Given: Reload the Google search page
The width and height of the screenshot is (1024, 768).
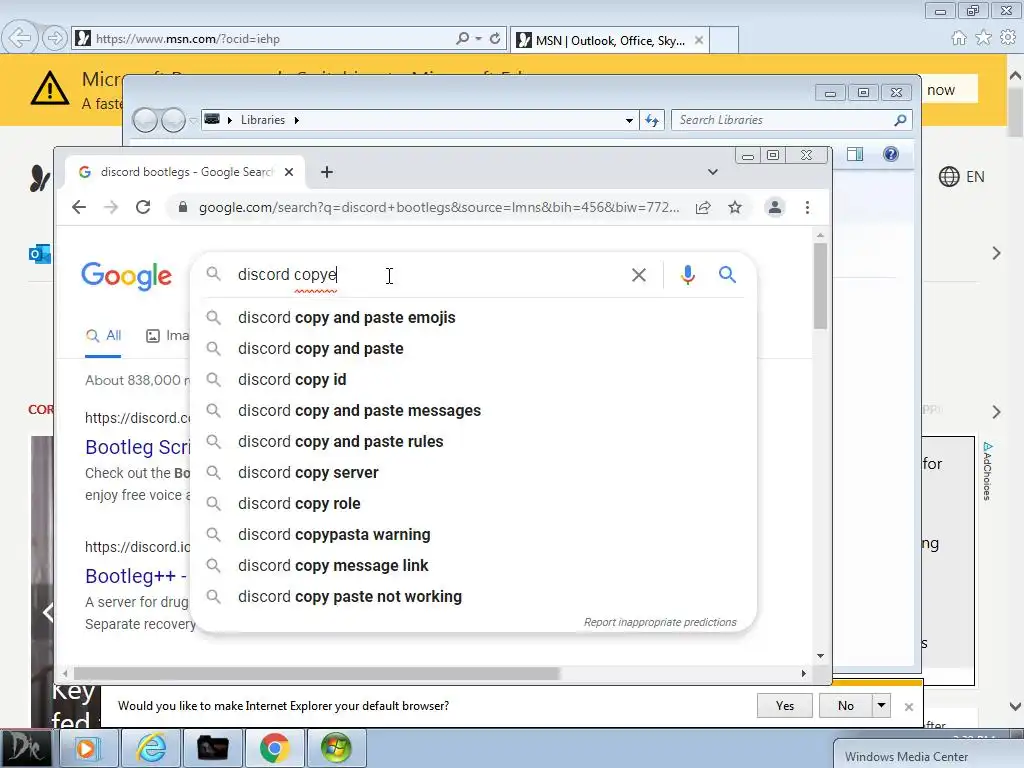Looking at the screenshot, I should [x=143, y=208].
